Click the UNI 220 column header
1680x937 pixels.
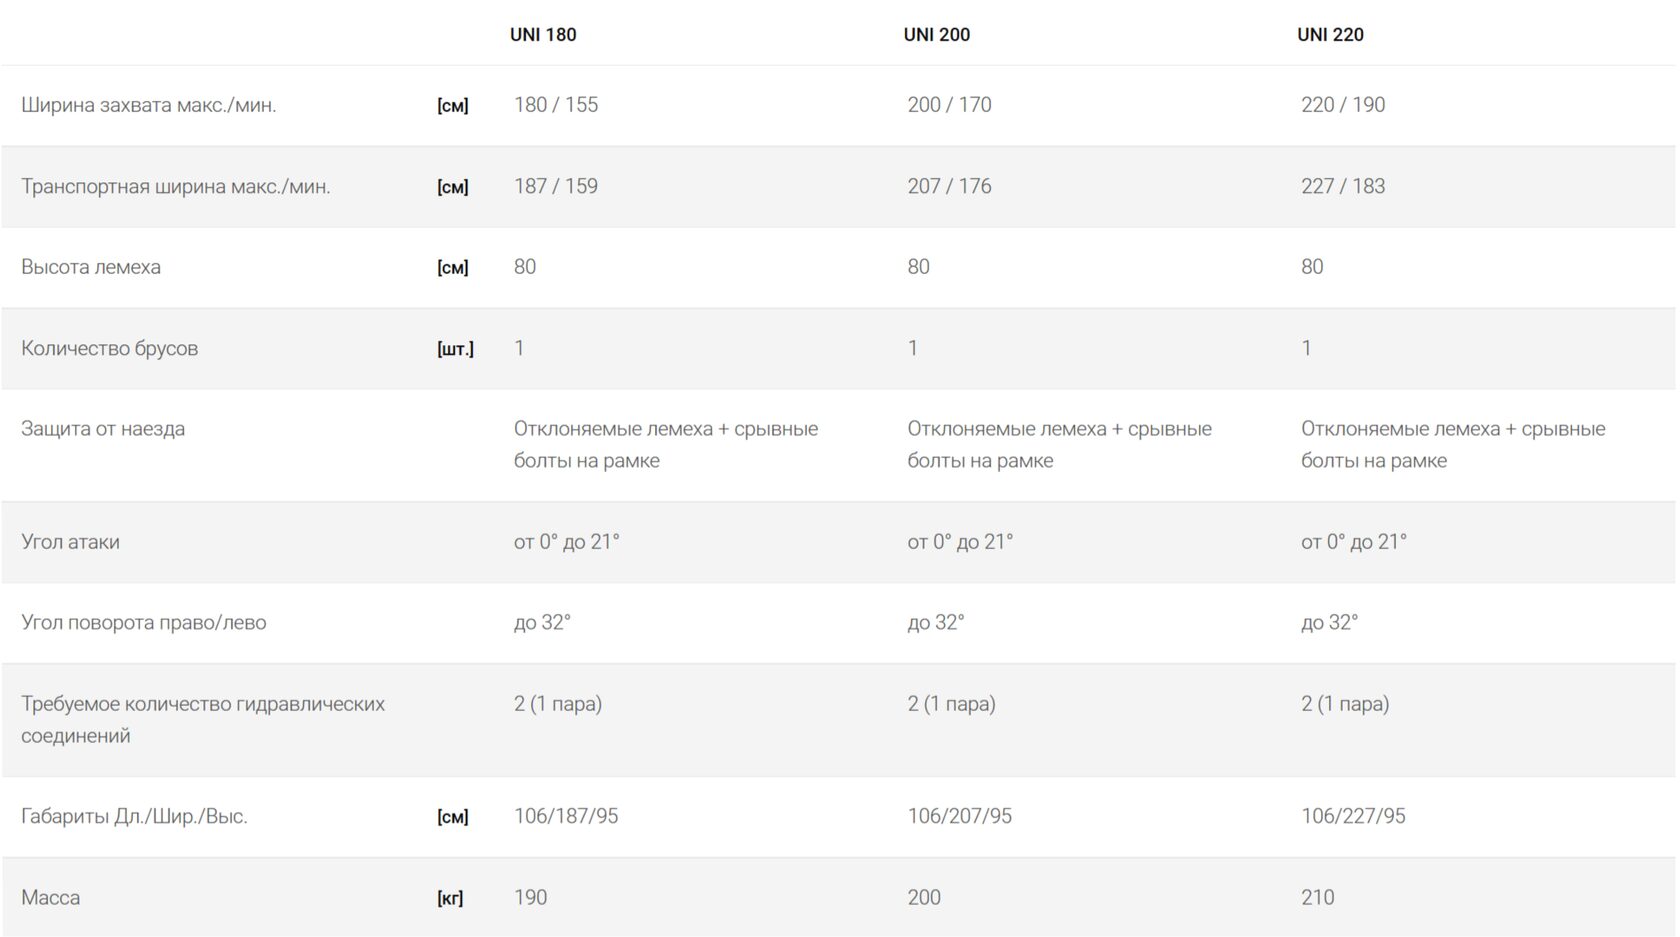click(1330, 34)
